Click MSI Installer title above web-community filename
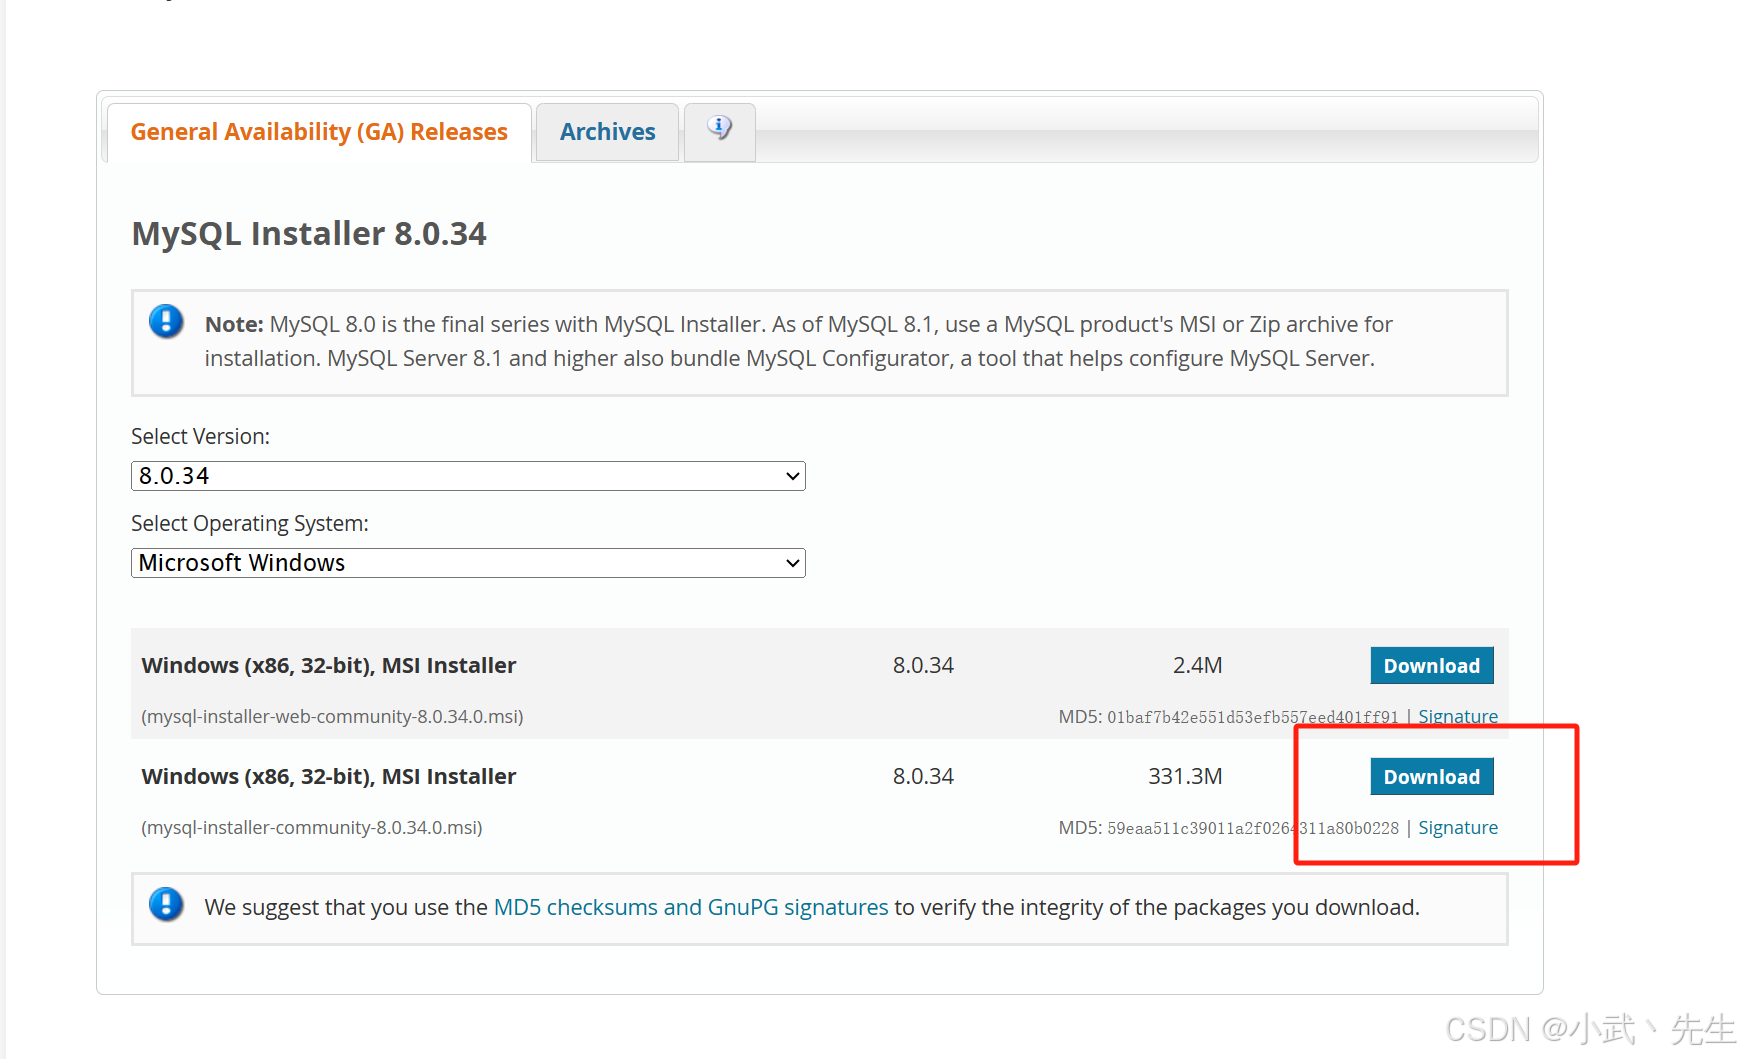Image resolution: width=1741 pixels, height=1059 pixels. 329,666
